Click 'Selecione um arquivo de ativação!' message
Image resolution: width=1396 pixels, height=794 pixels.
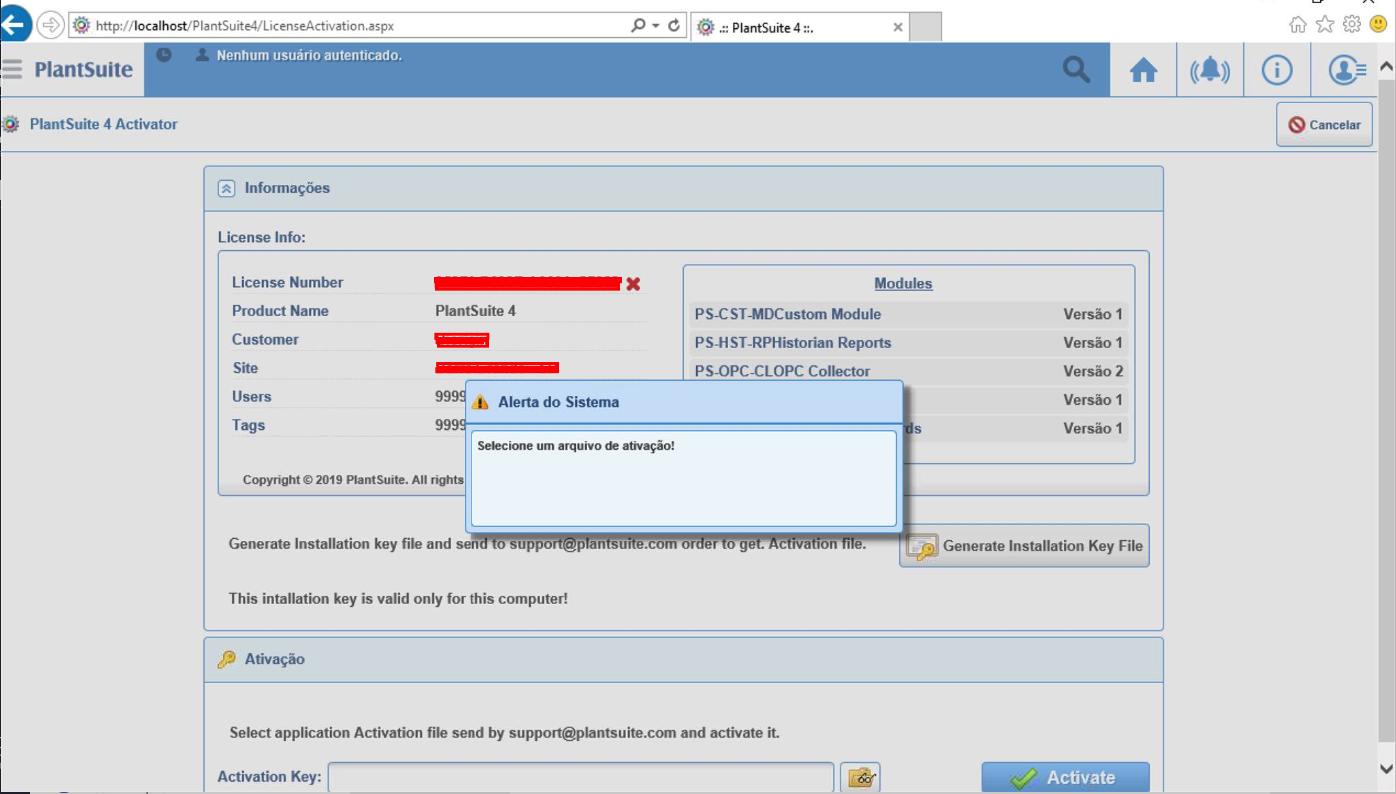[576, 446]
